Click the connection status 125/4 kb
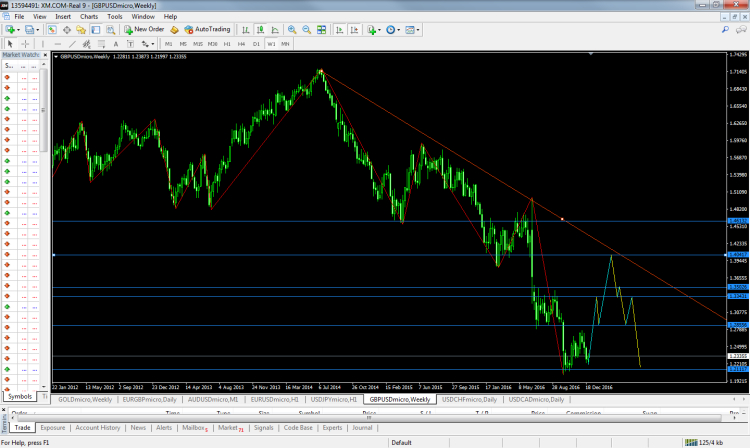 [704, 442]
